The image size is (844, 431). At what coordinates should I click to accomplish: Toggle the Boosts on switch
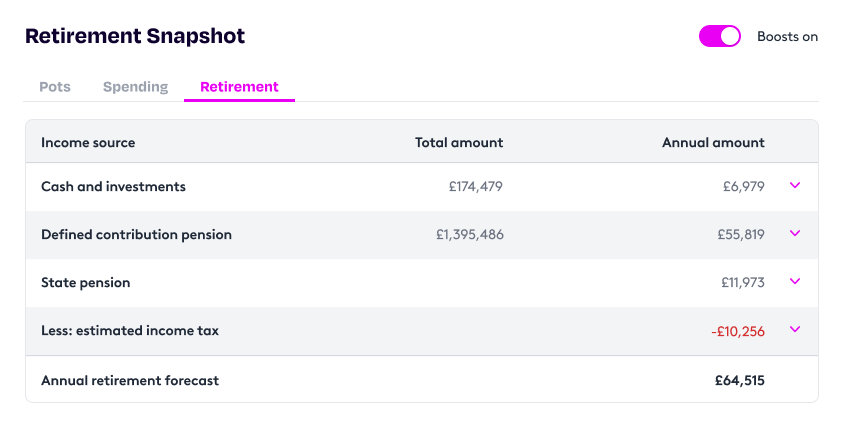(719, 36)
